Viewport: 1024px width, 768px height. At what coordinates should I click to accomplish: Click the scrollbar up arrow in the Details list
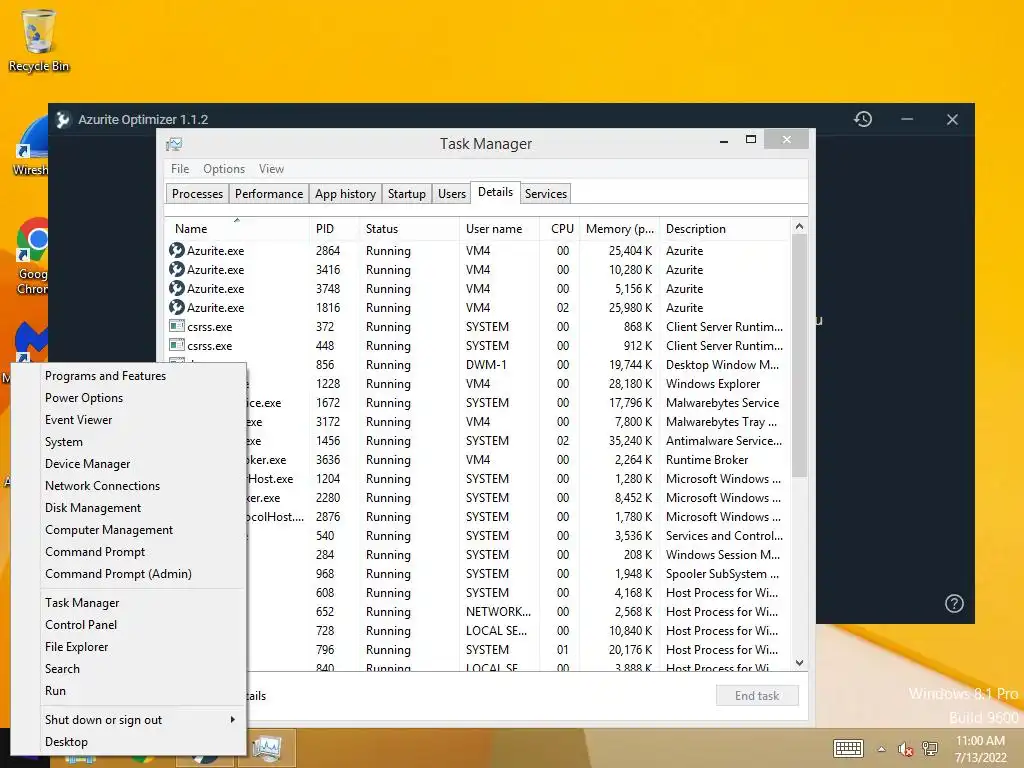click(x=799, y=227)
